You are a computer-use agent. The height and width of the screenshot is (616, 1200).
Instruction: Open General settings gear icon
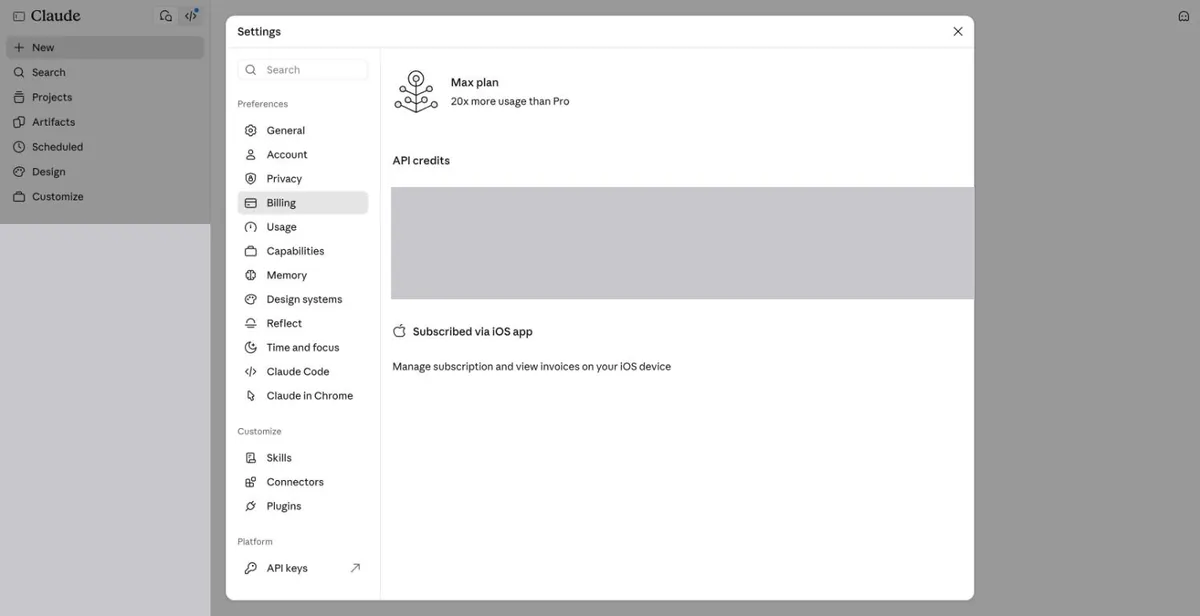(x=251, y=130)
